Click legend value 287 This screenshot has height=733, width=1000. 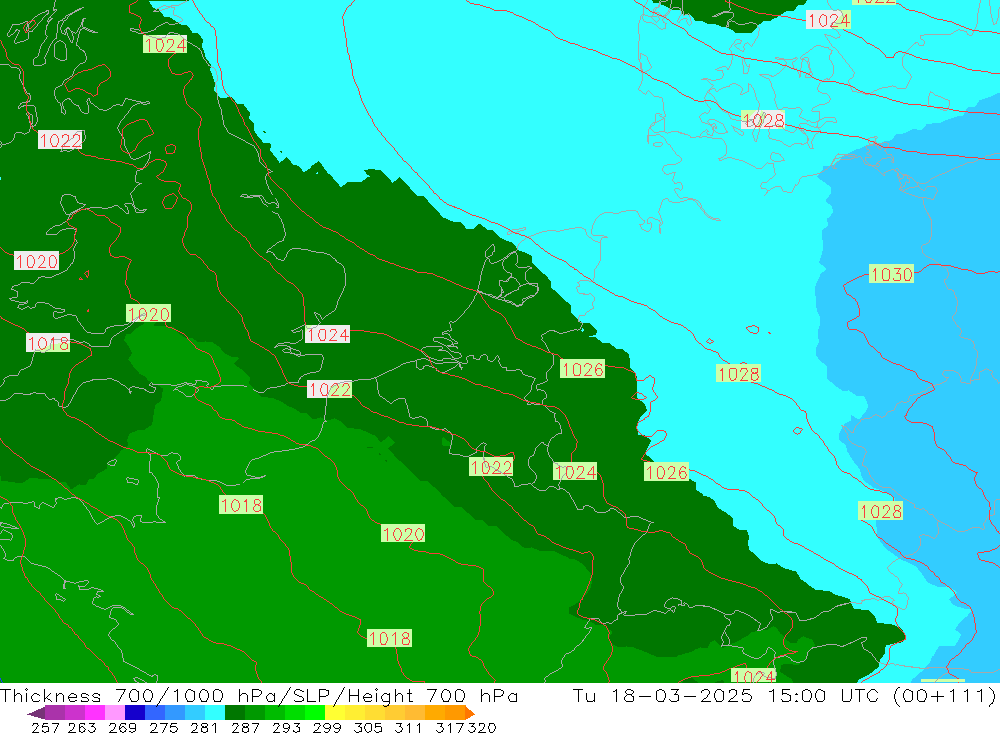(245, 727)
